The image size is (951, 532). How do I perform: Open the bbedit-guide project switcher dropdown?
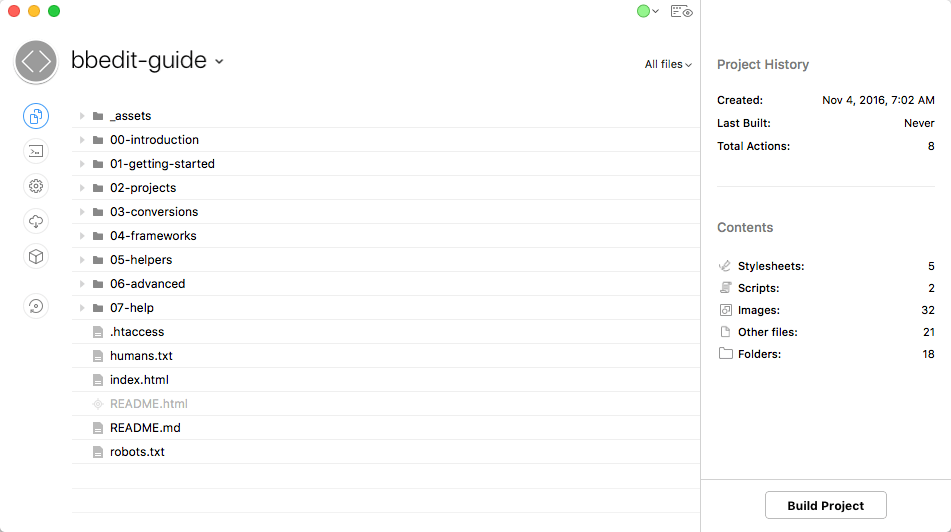click(x=219, y=61)
